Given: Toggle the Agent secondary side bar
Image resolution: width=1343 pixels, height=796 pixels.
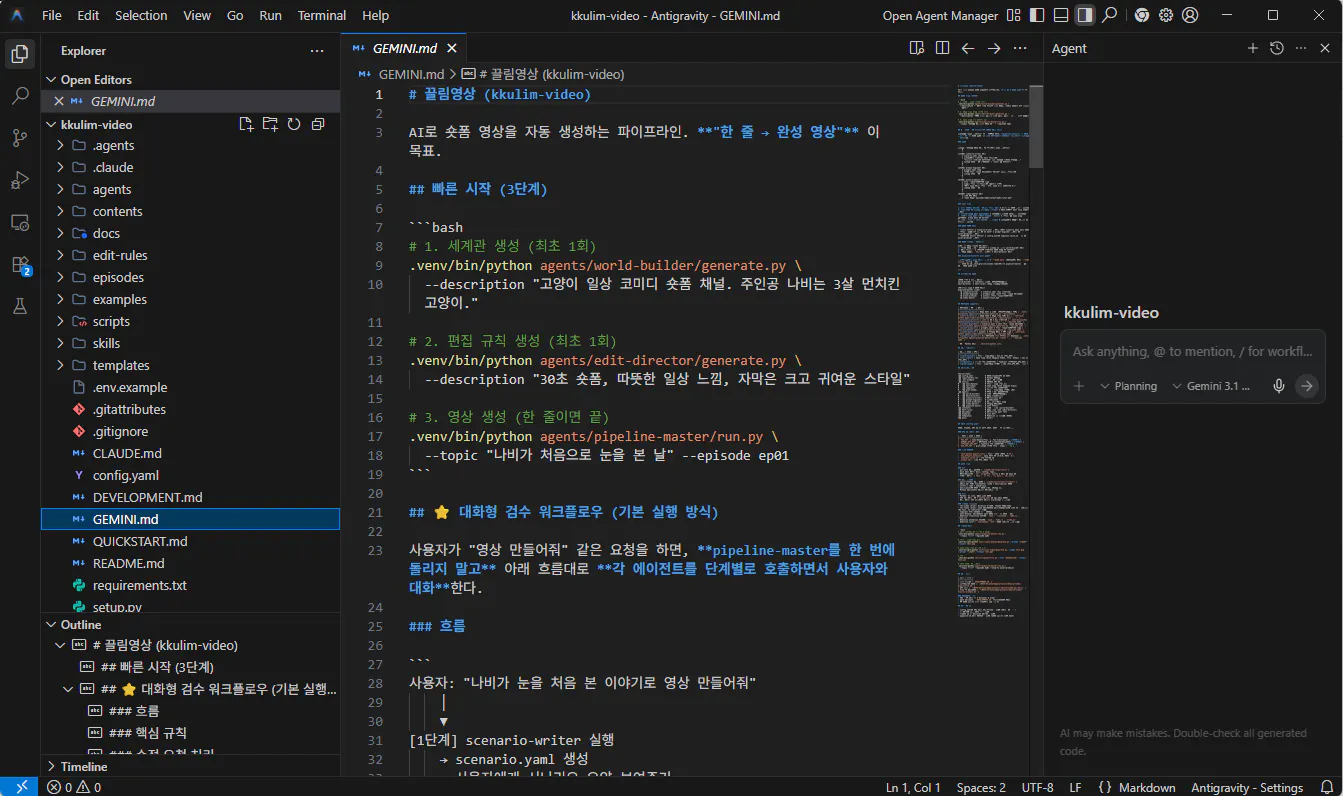Looking at the screenshot, I should 1085,15.
